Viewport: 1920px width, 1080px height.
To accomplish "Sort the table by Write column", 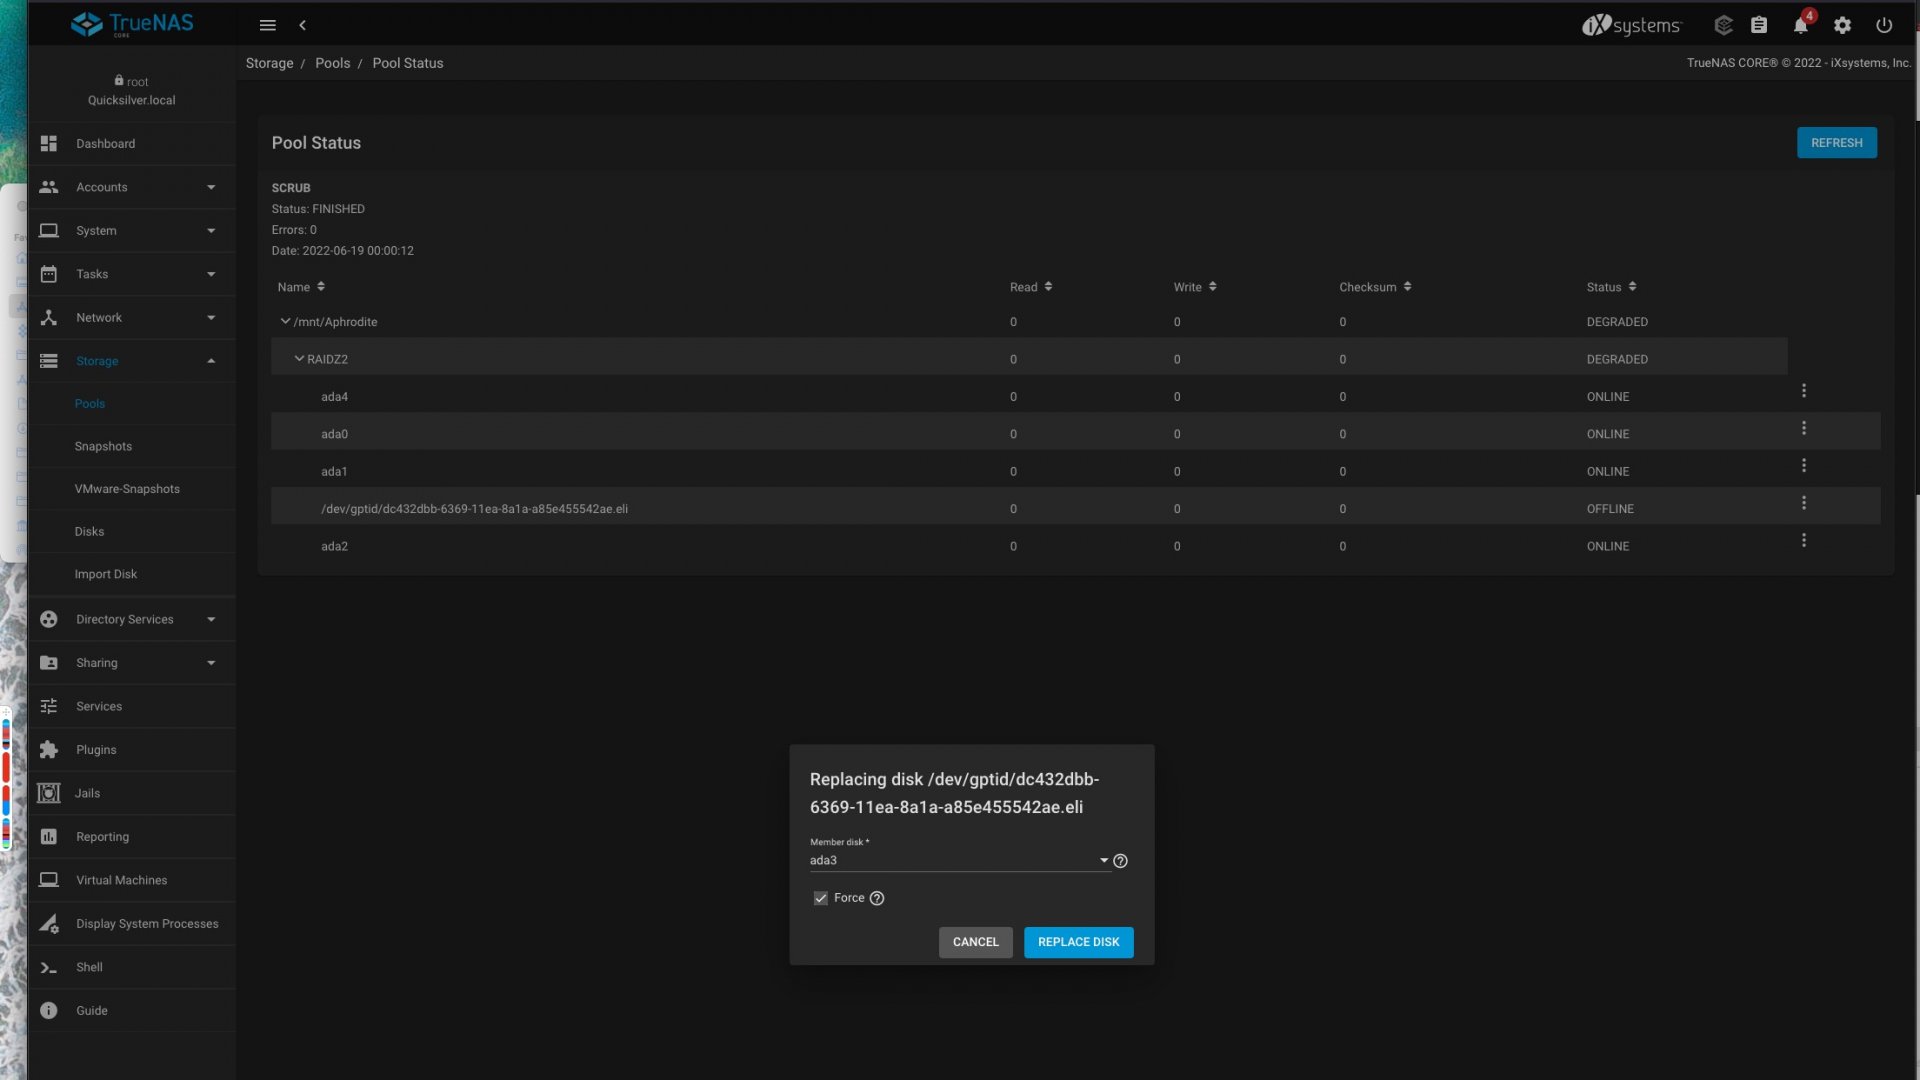I will point(1195,287).
